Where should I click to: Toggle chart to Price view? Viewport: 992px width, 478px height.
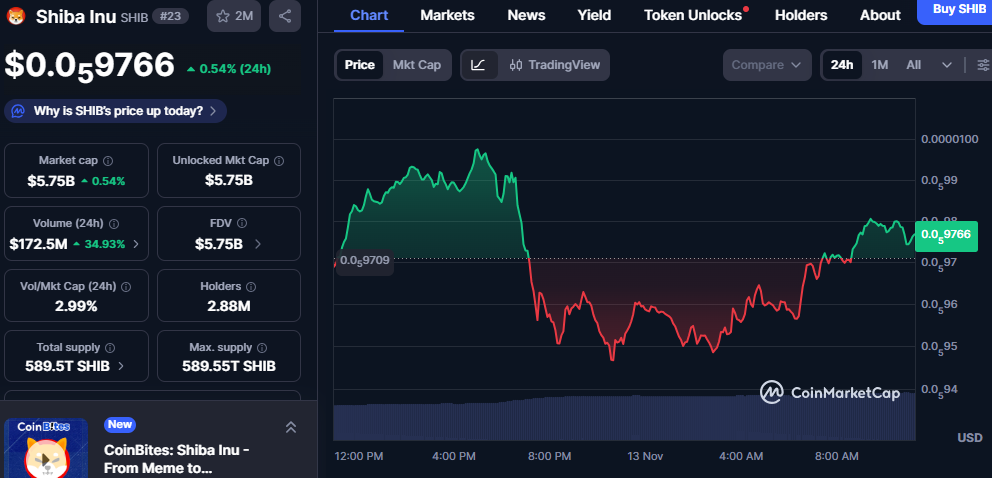360,65
